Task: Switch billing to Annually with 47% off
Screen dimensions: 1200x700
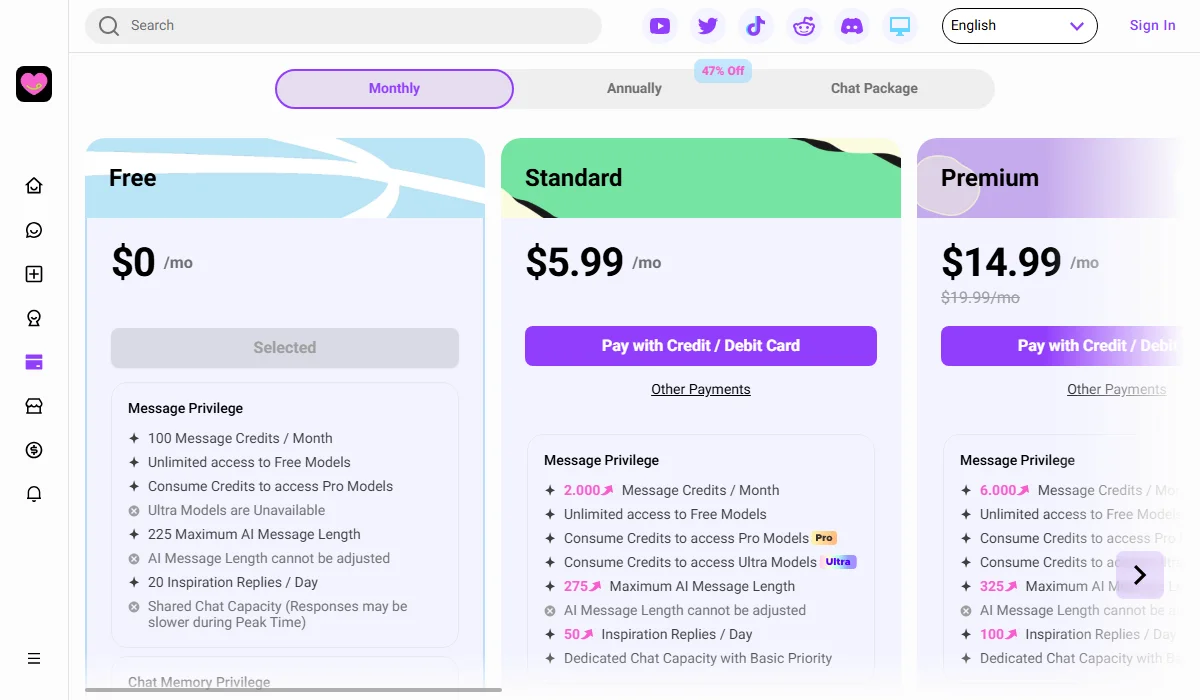Action: 633,88
